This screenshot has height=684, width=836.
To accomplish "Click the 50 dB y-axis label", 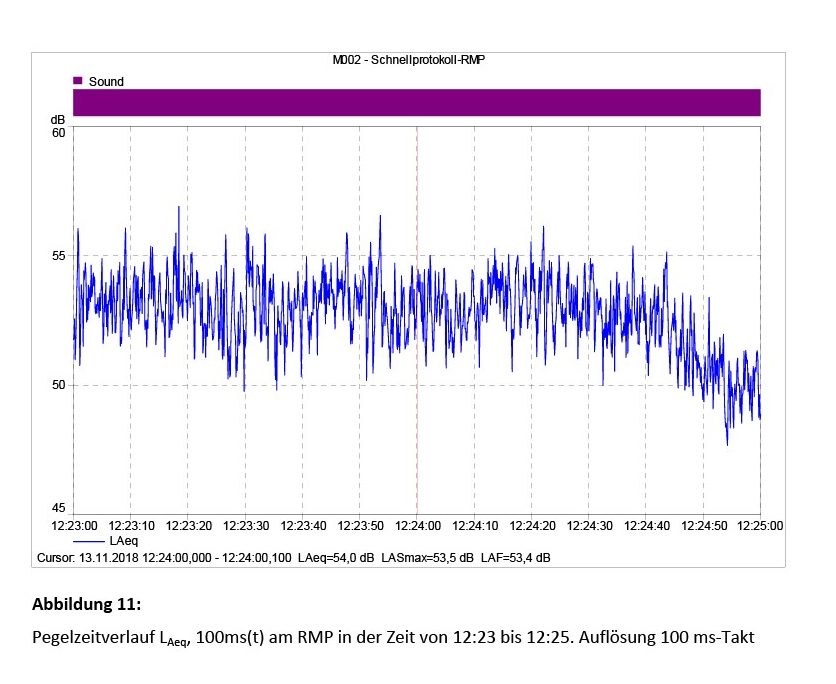I will (58, 385).
